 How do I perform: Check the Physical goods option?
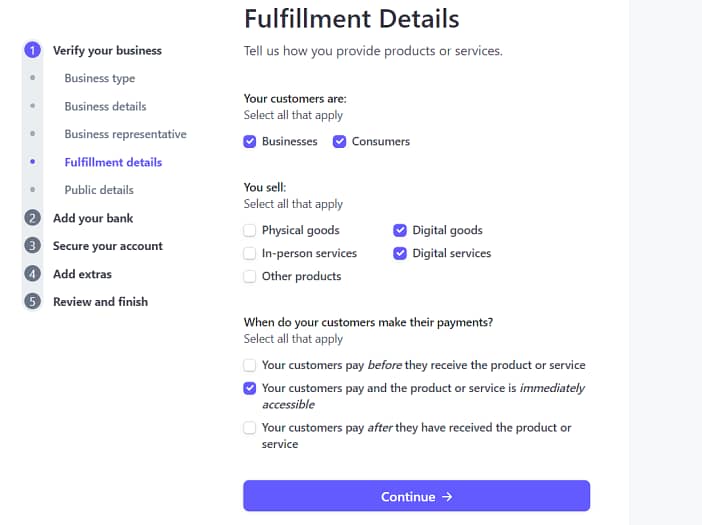click(249, 230)
